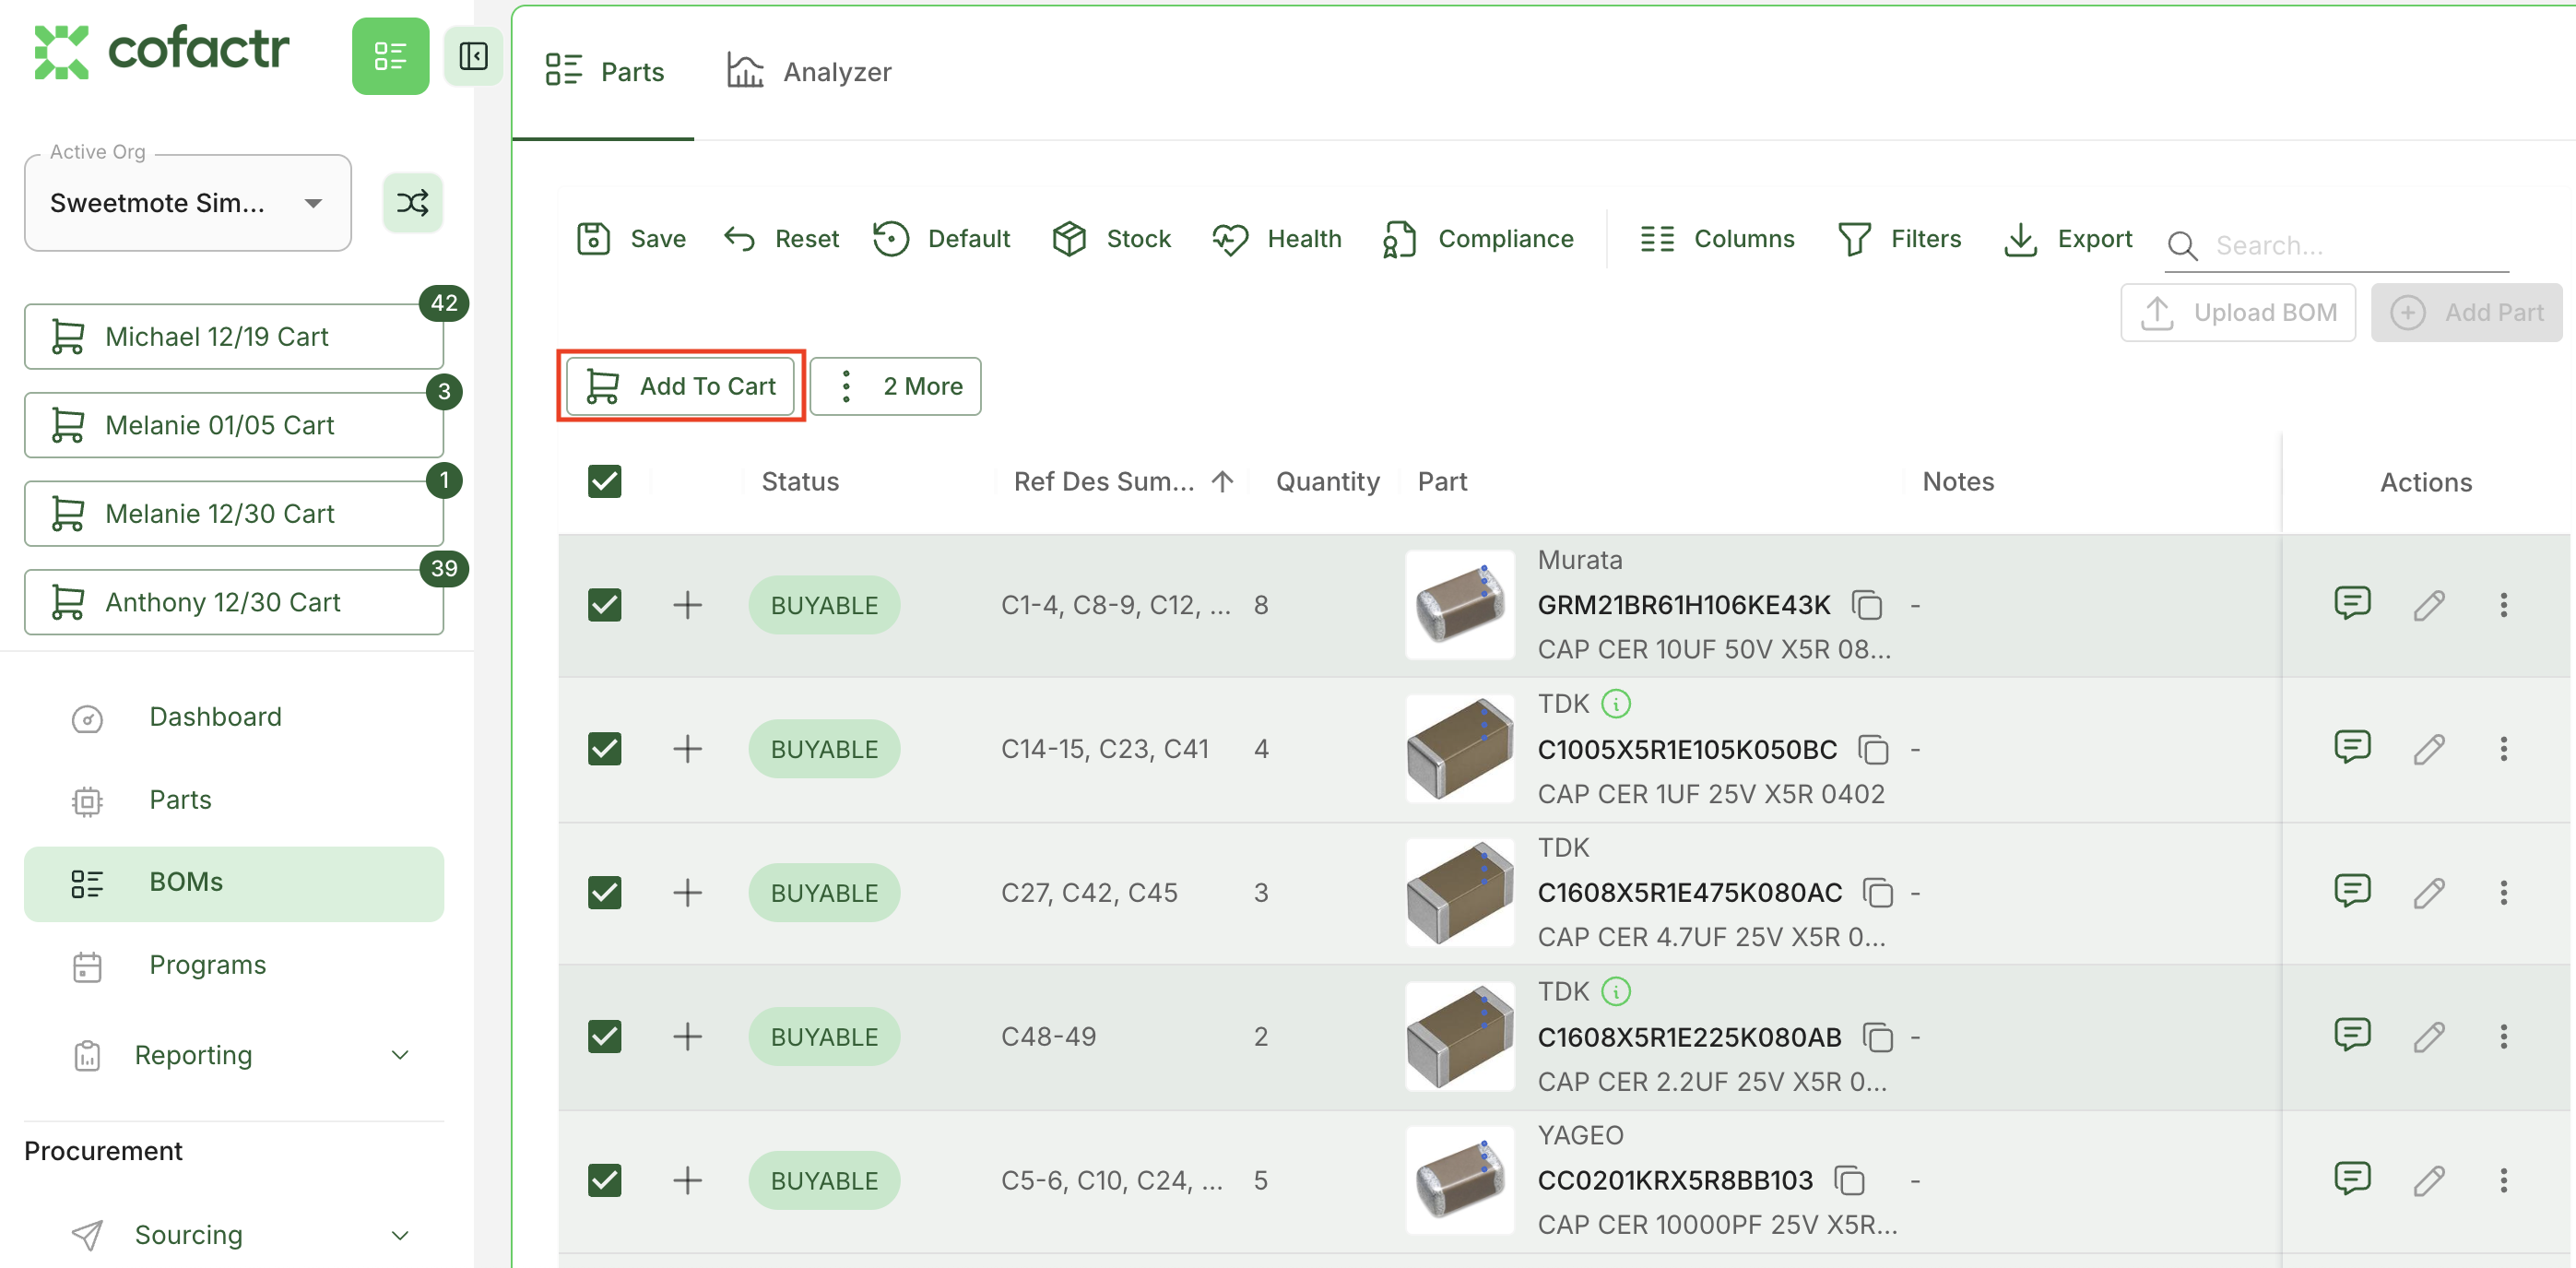This screenshot has width=2576, height=1268.
Task: Open the 2 More actions menu
Action: tap(896, 386)
